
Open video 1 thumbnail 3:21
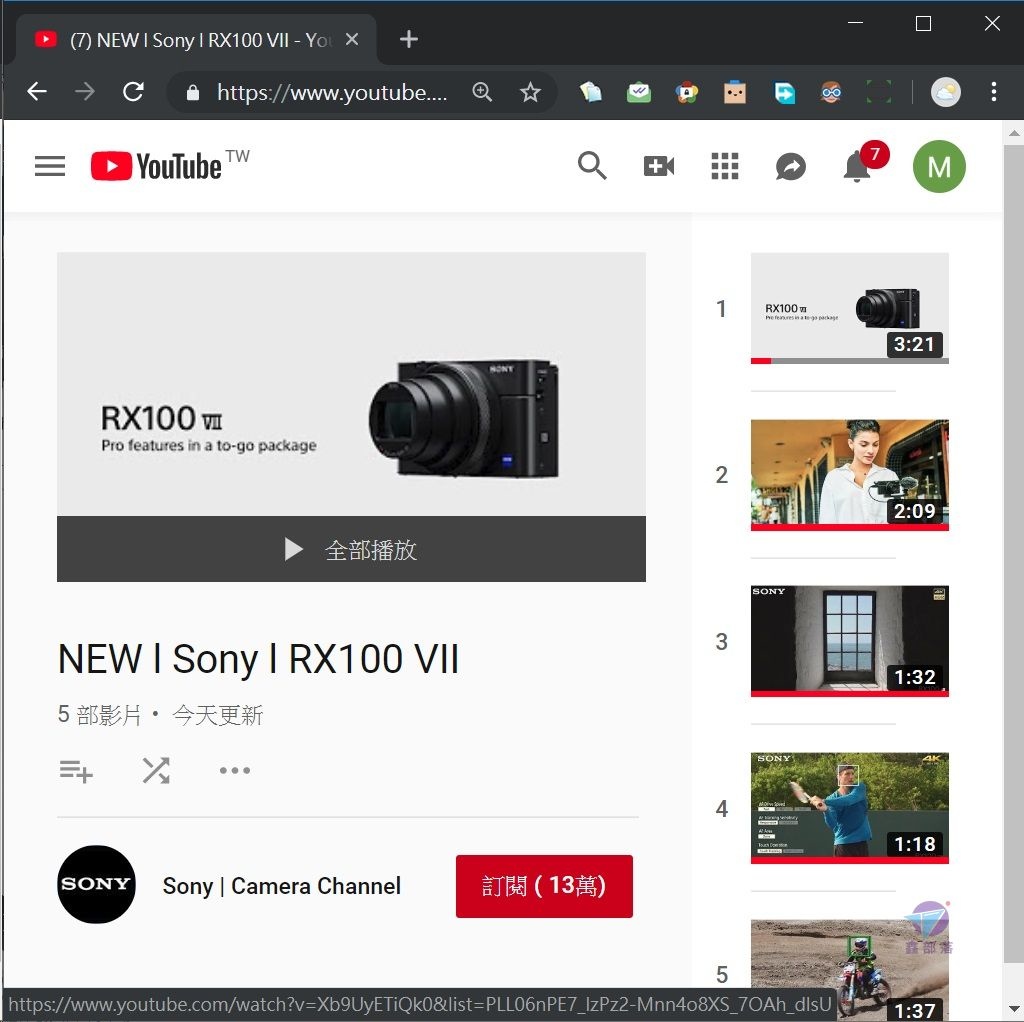pyautogui.click(x=850, y=308)
